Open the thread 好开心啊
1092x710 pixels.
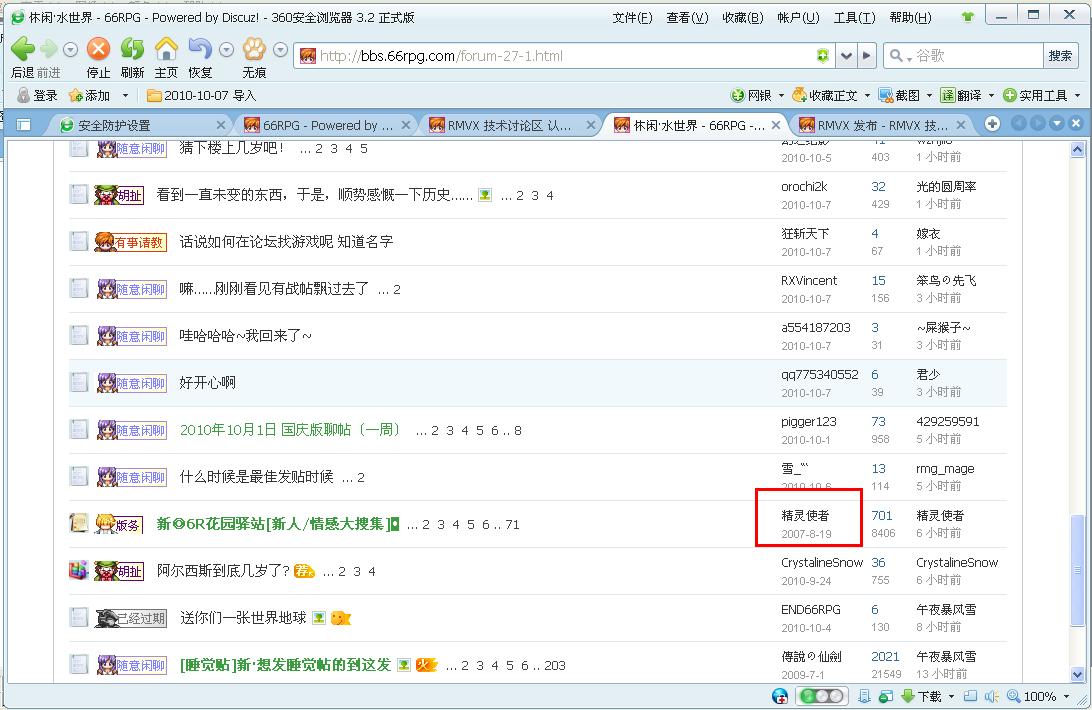click(x=208, y=383)
